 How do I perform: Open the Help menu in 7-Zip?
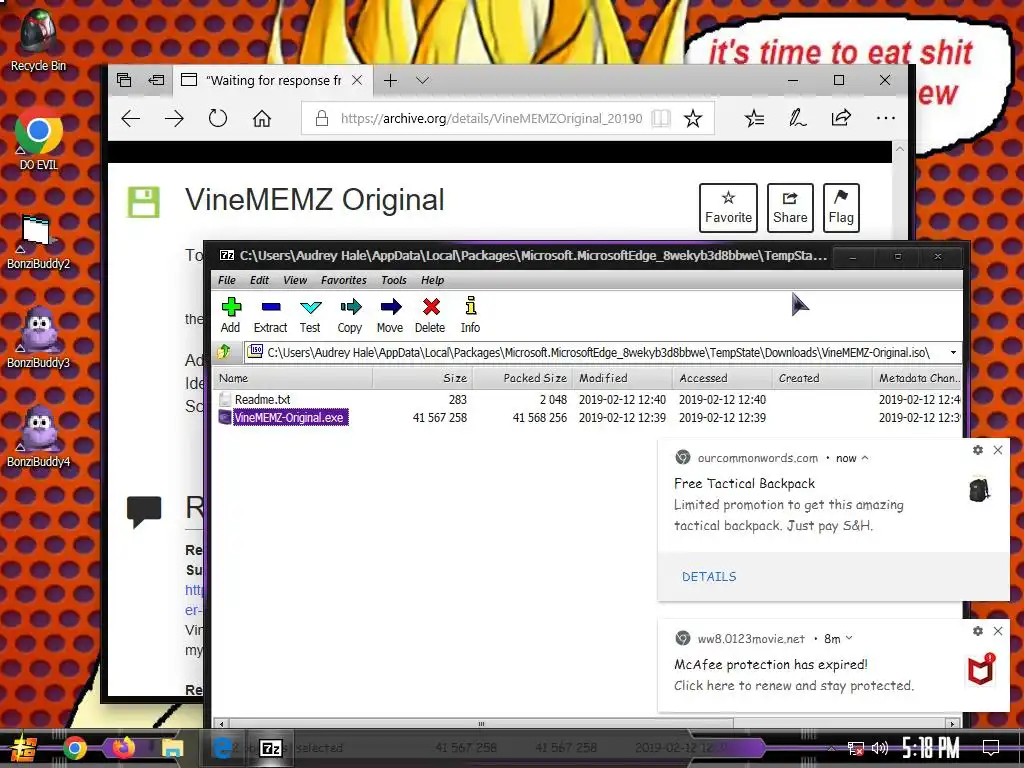(x=432, y=280)
